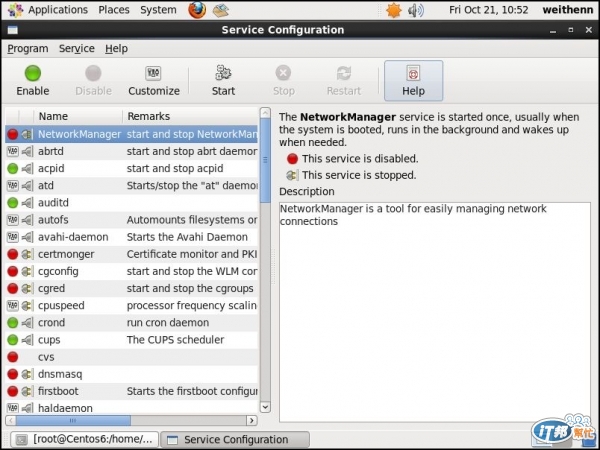Launch Firefox from the top panel
Screen dimensions: 600x450
197,10
